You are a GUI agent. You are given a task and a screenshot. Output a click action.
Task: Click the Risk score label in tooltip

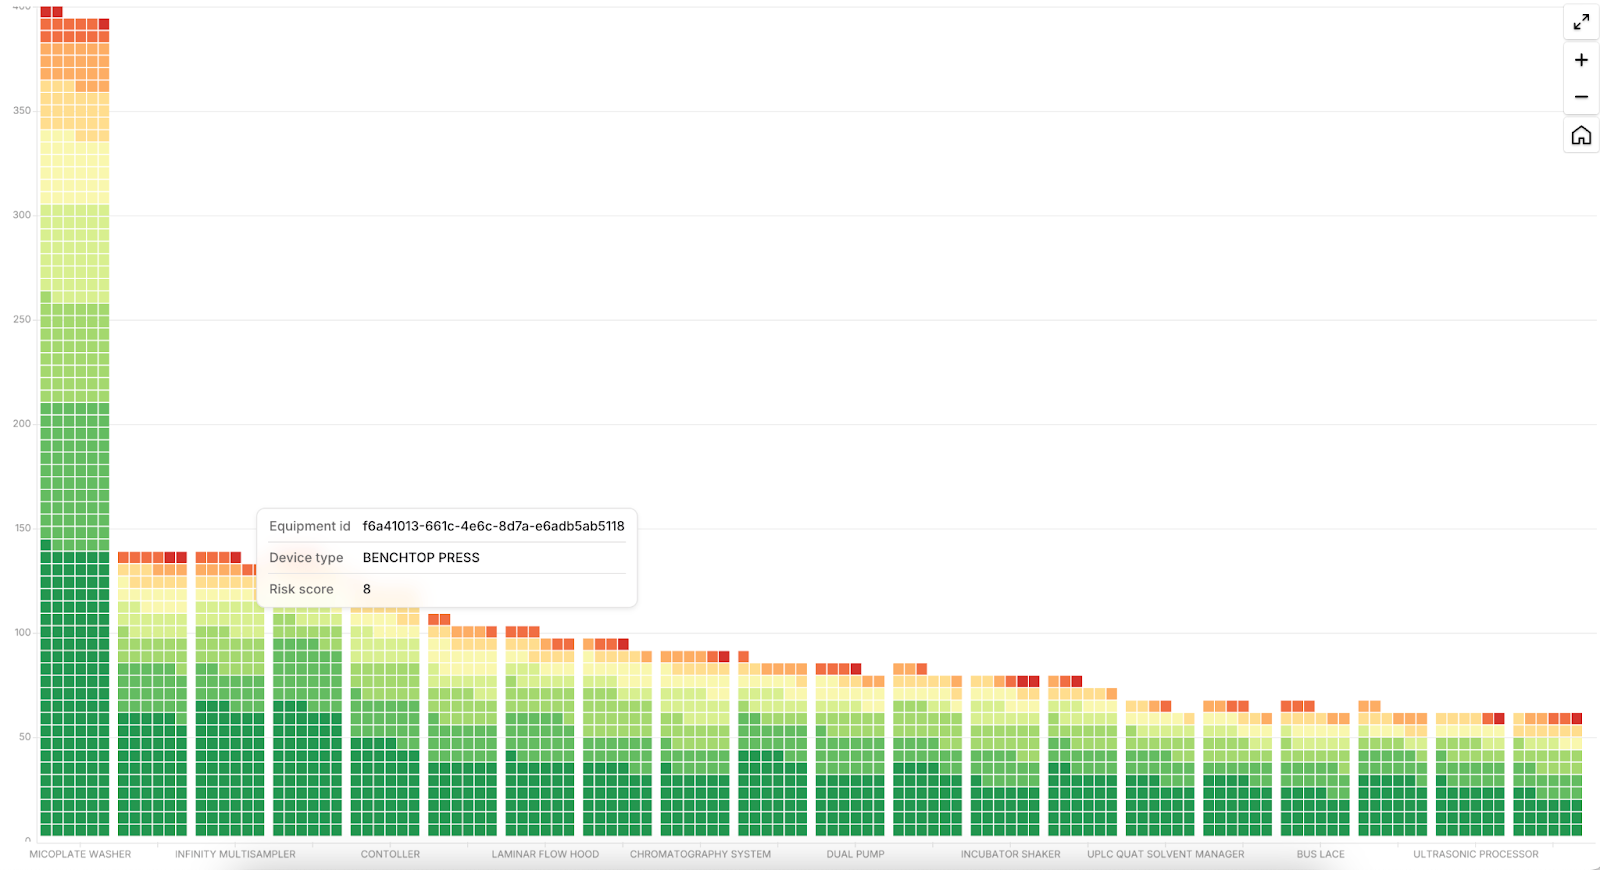click(301, 589)
